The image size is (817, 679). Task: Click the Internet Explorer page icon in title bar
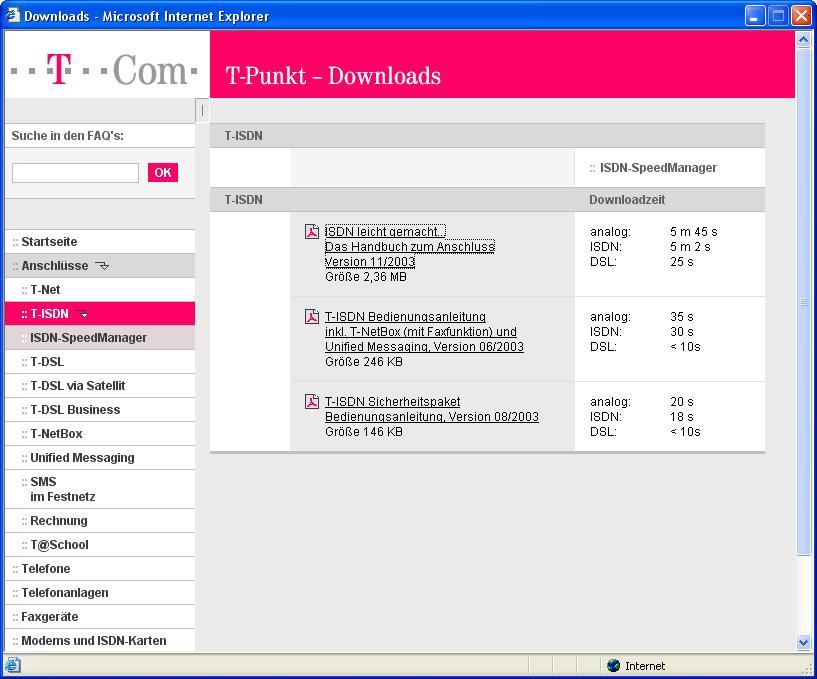point(13,16)
